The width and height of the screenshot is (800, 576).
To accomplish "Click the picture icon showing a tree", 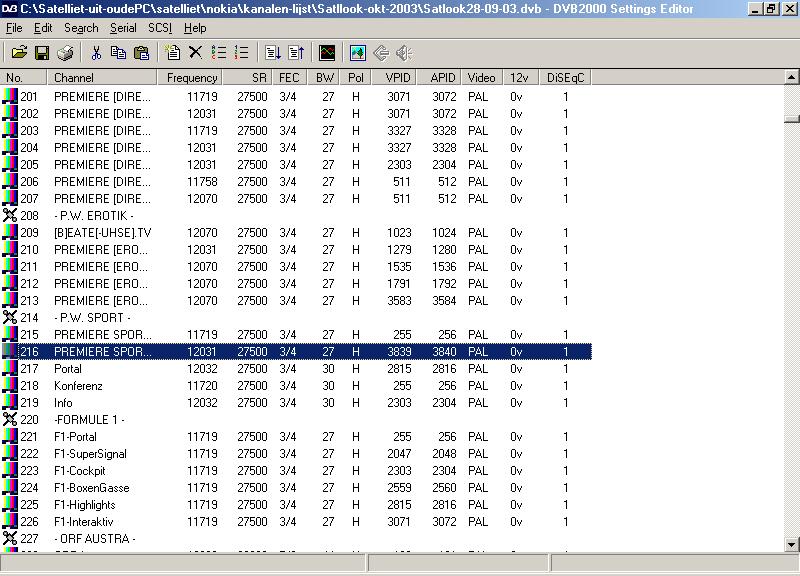I will [358, 53].
